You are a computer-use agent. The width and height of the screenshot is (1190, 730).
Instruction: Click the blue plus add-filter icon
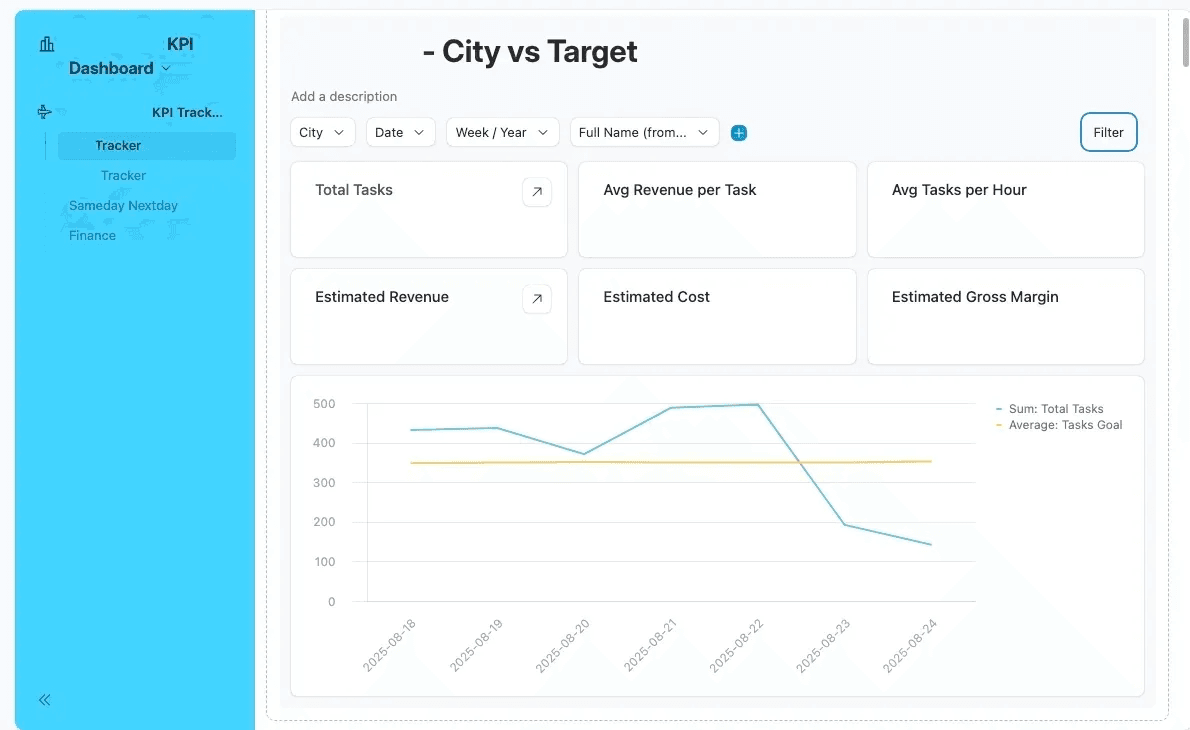coord(739,133)
